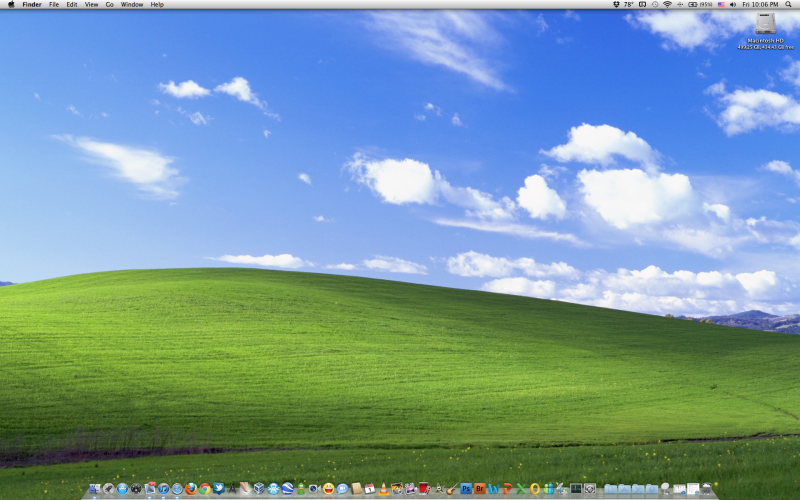Screen dimensions: 800x500
Task: Select the Macintosh HD drive icon
Action: [765, 23]
